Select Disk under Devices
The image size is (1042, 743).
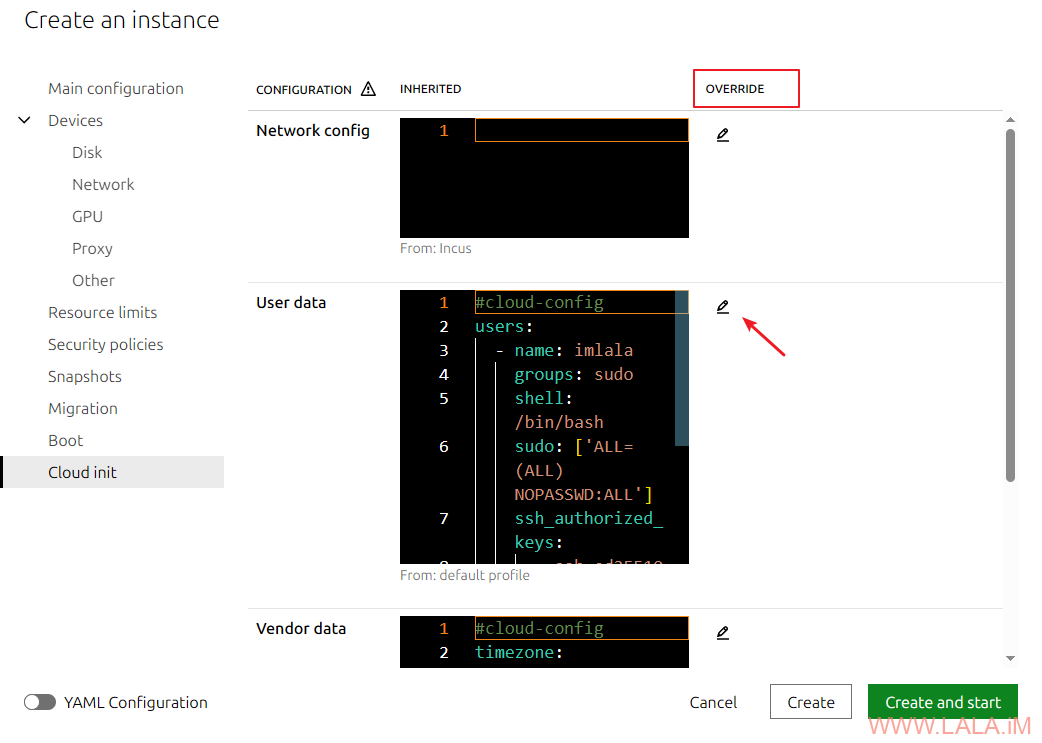pyautogui.click(x=87, y=152)
